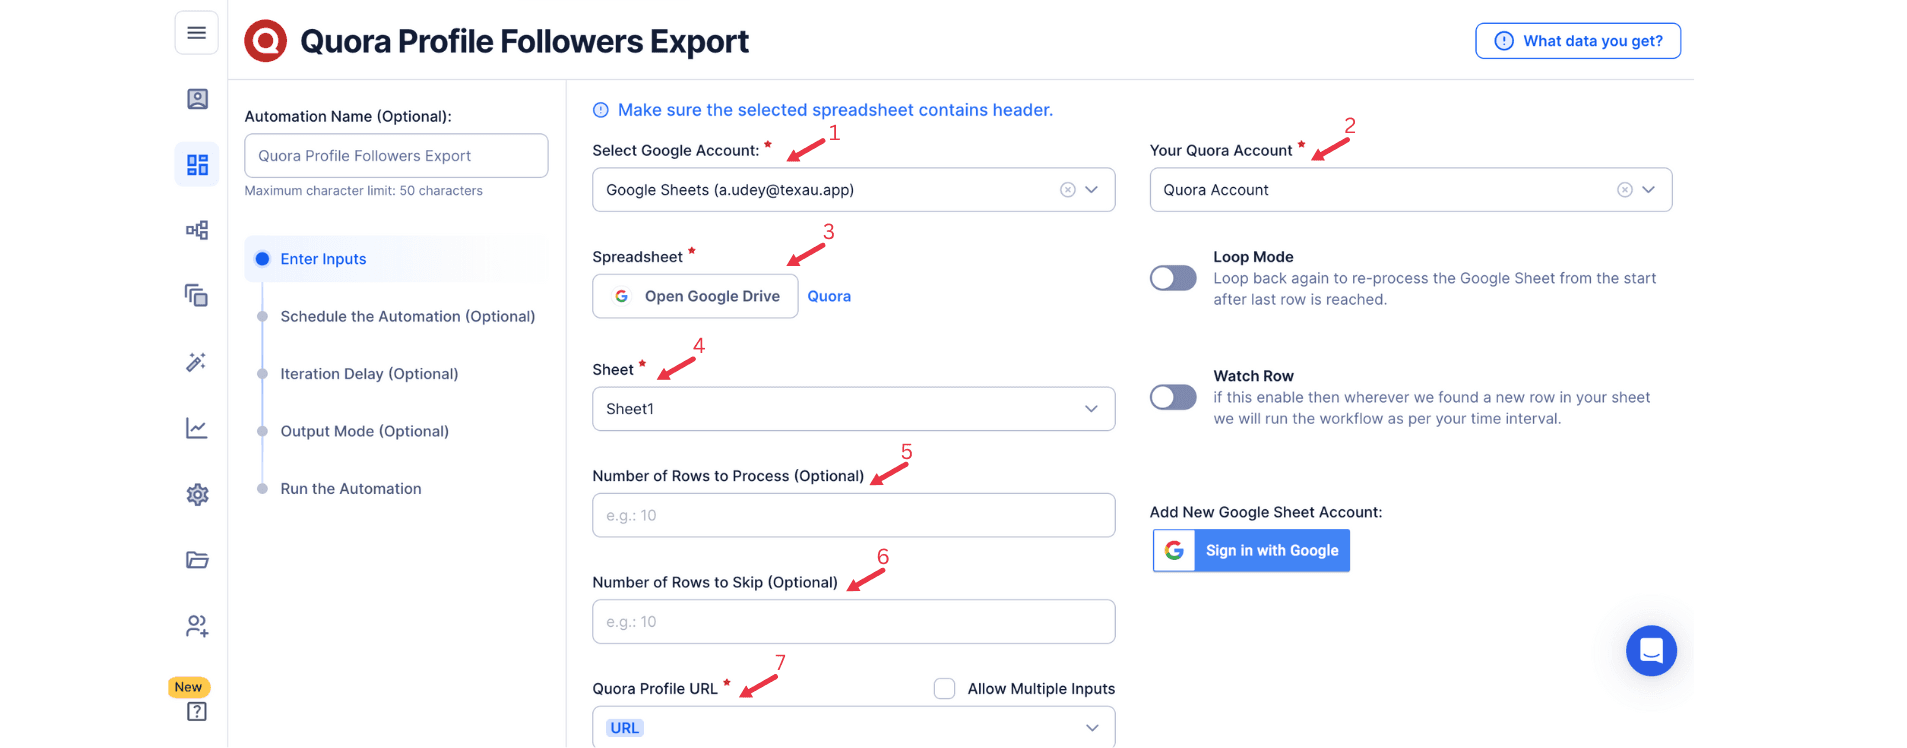Screen dimensions: 1907x748
Task: Open the chat support bubble
Action: click(1650, 651)
